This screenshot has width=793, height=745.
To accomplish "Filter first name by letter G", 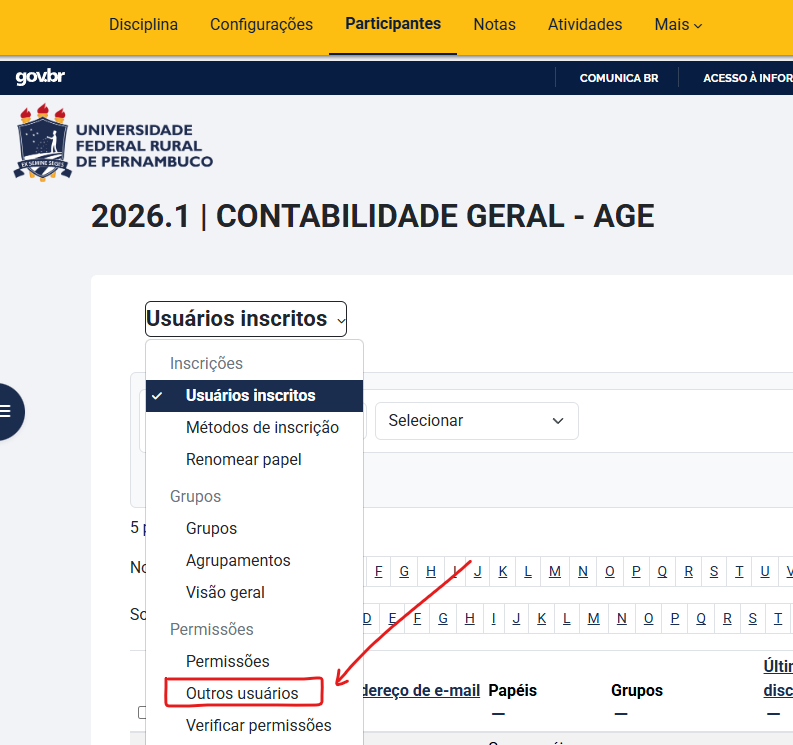I will point(404,572).
